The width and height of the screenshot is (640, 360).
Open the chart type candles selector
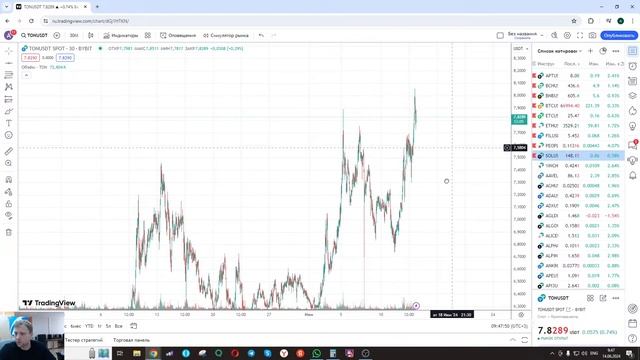pos(91,36)
